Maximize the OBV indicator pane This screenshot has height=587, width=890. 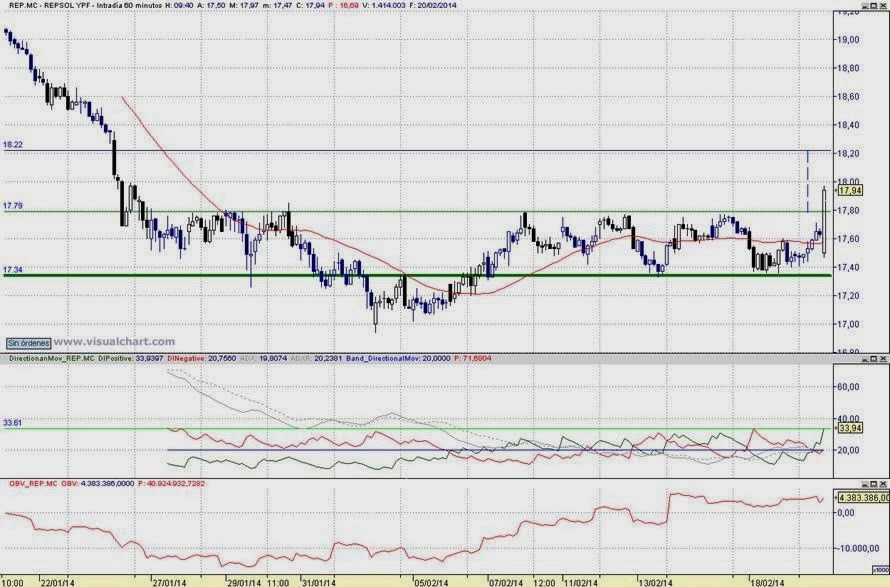[874, 484]
